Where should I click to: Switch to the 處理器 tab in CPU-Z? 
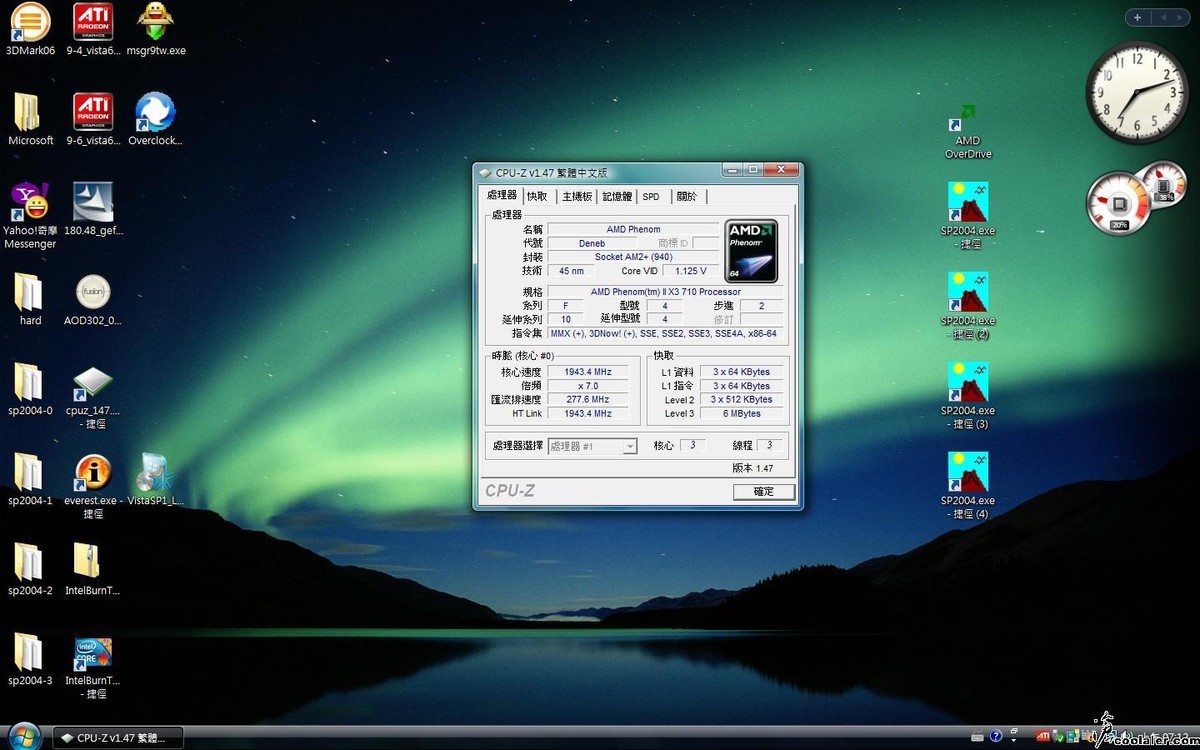point(501,196)
